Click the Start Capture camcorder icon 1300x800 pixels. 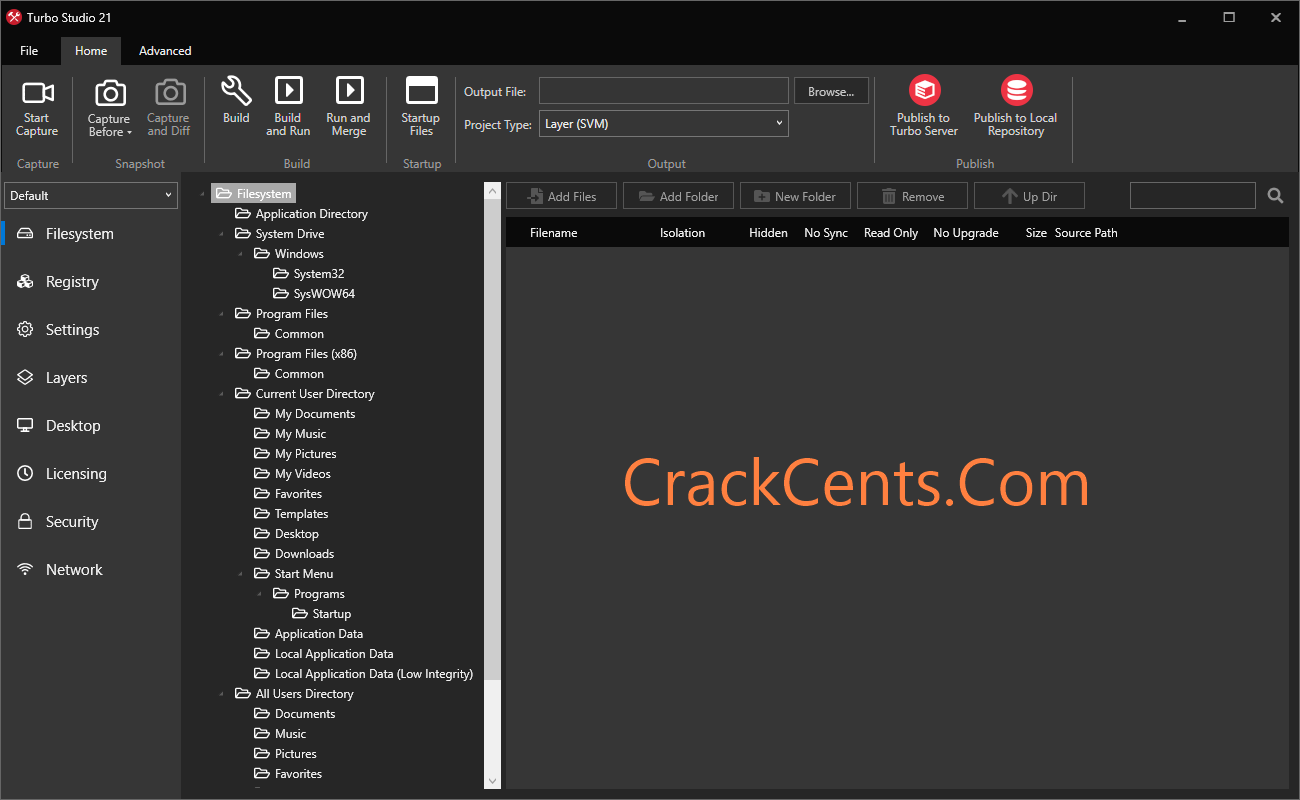37,93
